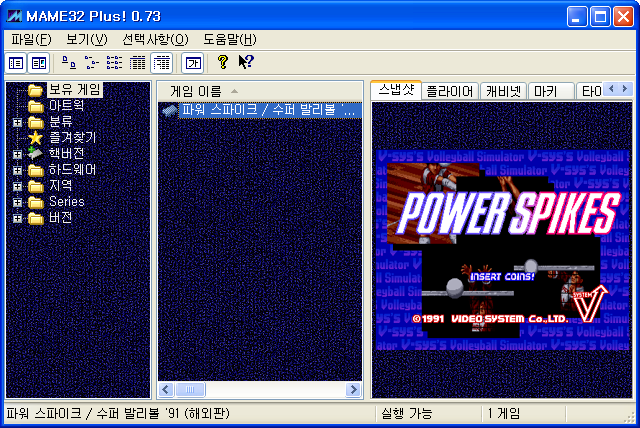
Task: Open help with yellow question mark icon
Action: click(x=223, y=62)
